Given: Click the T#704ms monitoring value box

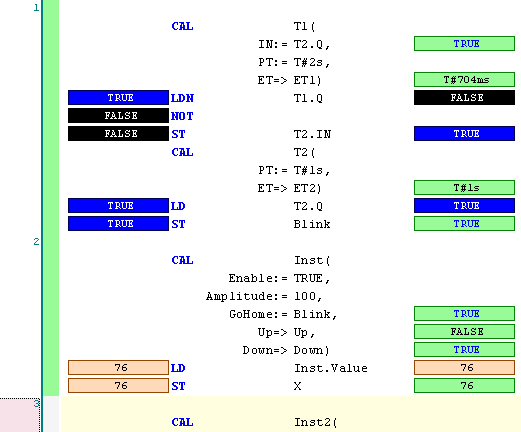Looking at the screenshot, I should (464, 80).
